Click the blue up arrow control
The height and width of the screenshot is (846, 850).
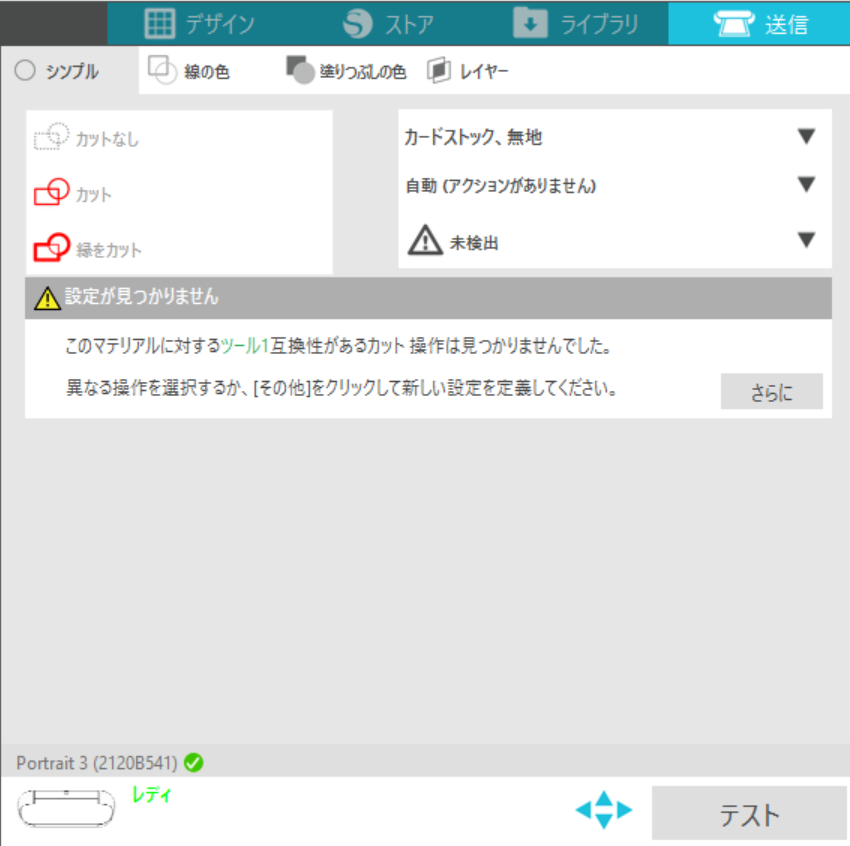604,798
